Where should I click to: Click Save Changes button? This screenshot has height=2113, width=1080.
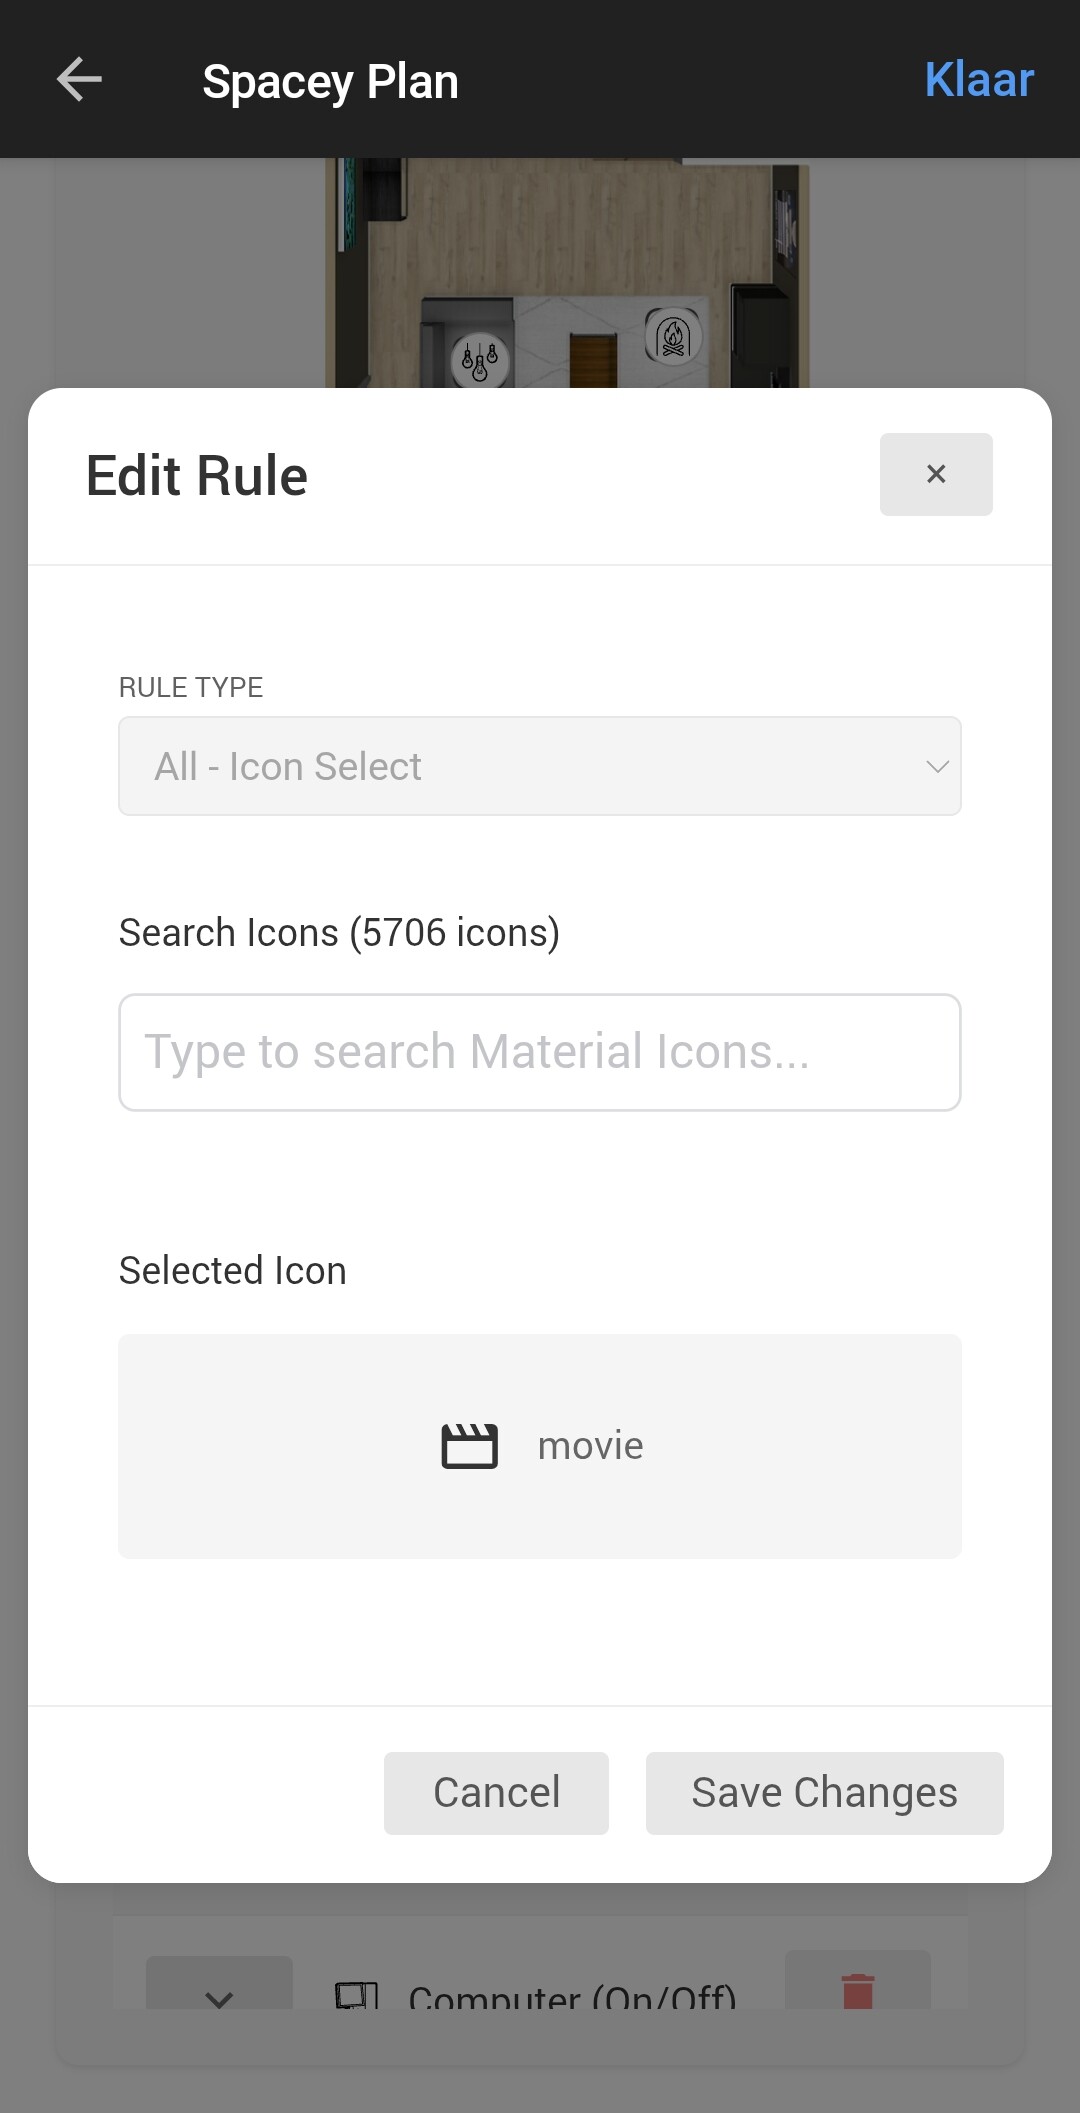click(x=824, y=1793)
